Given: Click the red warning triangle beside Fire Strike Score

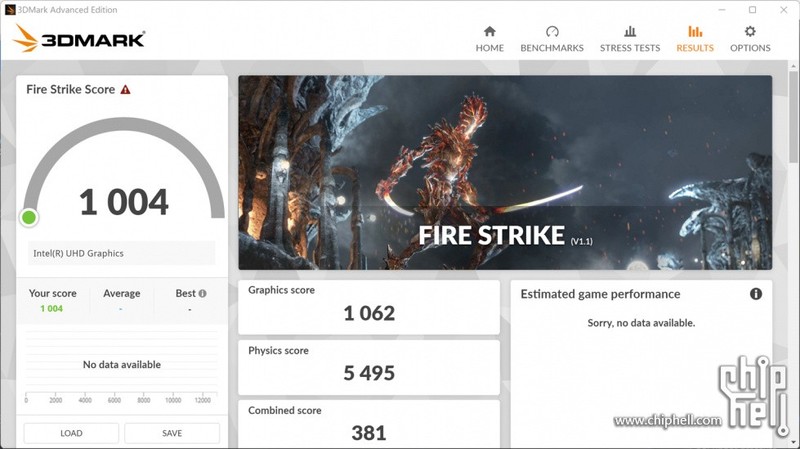Looking at the screenshot, I should pos(126,90).
